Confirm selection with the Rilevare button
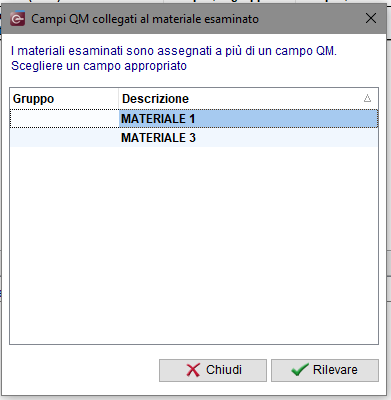The width and height of the screenshot is (391, 400). (x=325, y=370)
